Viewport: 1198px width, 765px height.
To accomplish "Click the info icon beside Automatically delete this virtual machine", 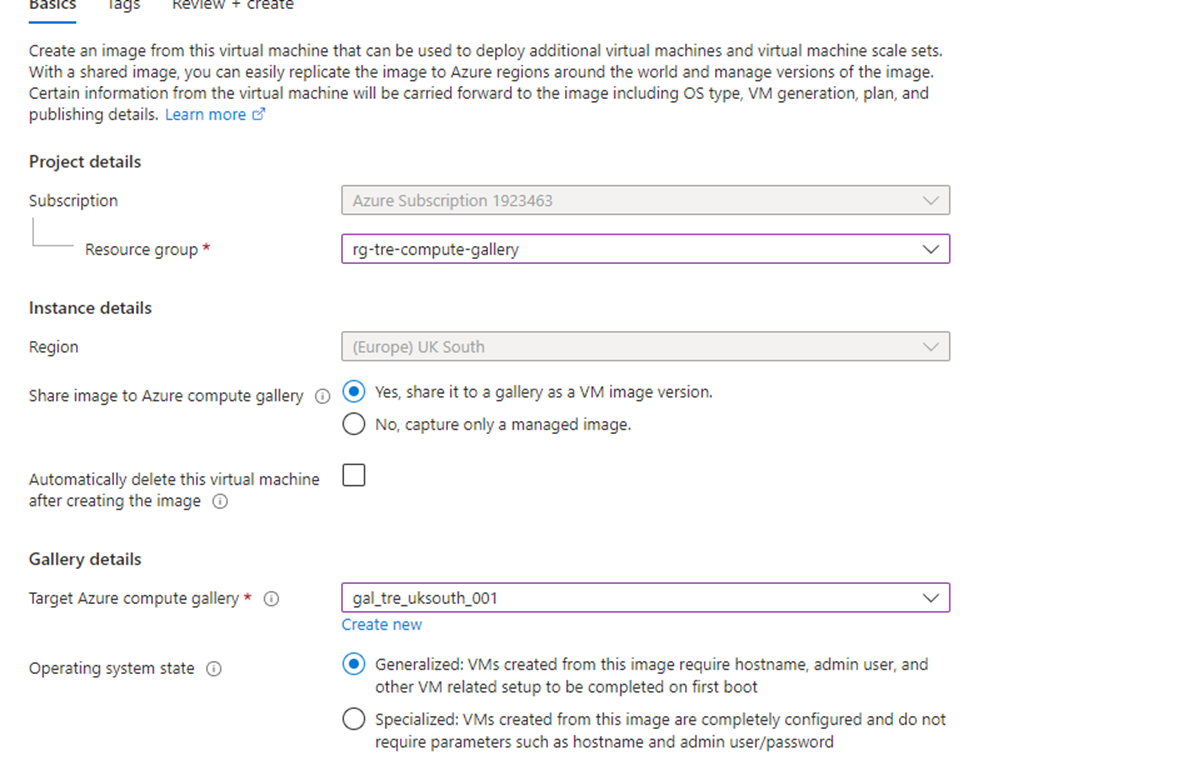I will click(x=220, y=501).
